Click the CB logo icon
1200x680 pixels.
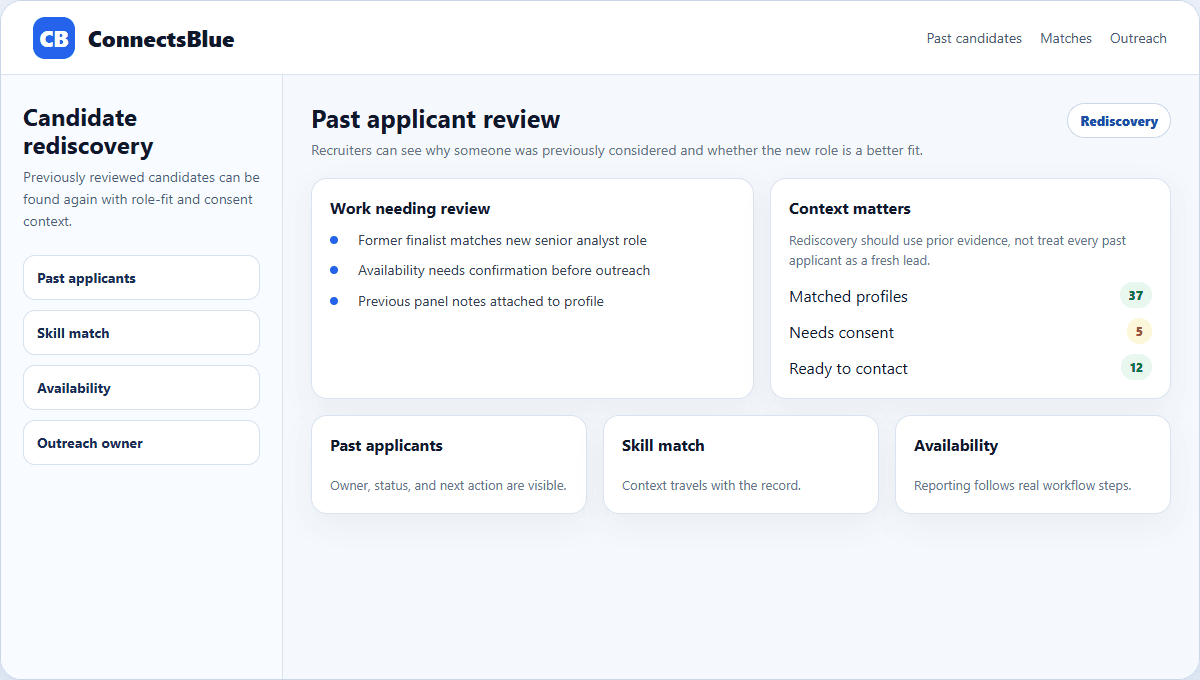pos(54,38)
